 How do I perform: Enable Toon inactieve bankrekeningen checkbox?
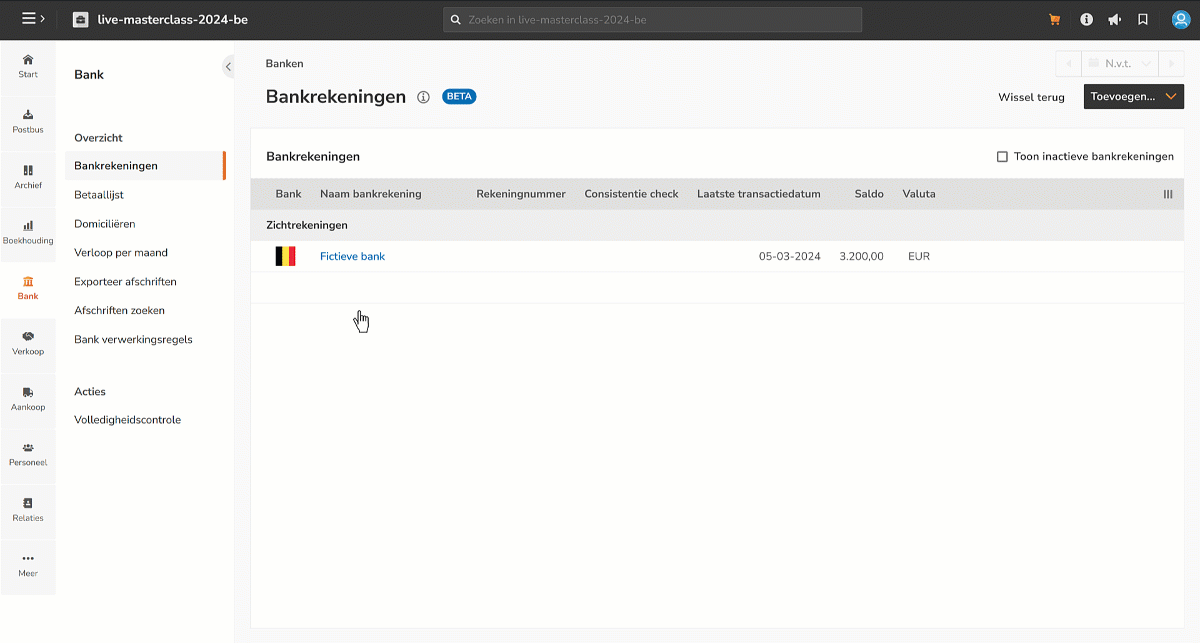point(1002,157)
